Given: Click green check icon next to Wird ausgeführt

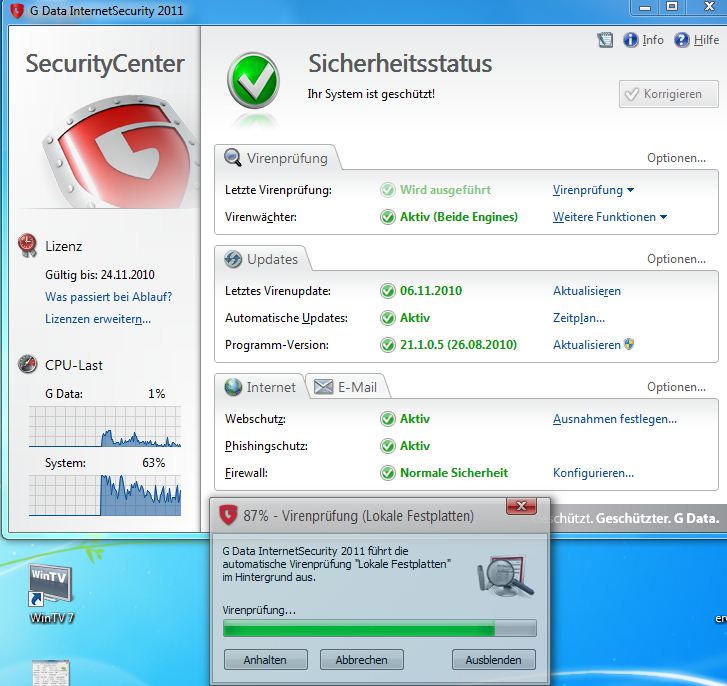Looking at the screenshot, I should (388, 190).
